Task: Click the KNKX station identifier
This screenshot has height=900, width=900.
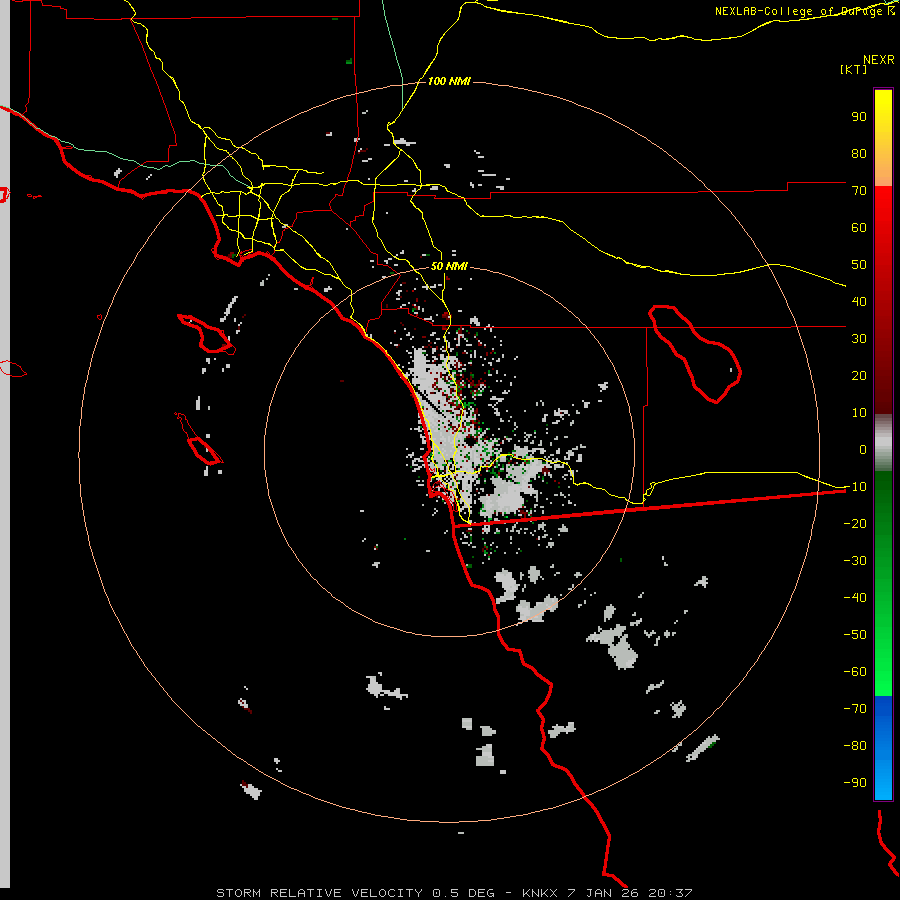Action: point(540,893)
